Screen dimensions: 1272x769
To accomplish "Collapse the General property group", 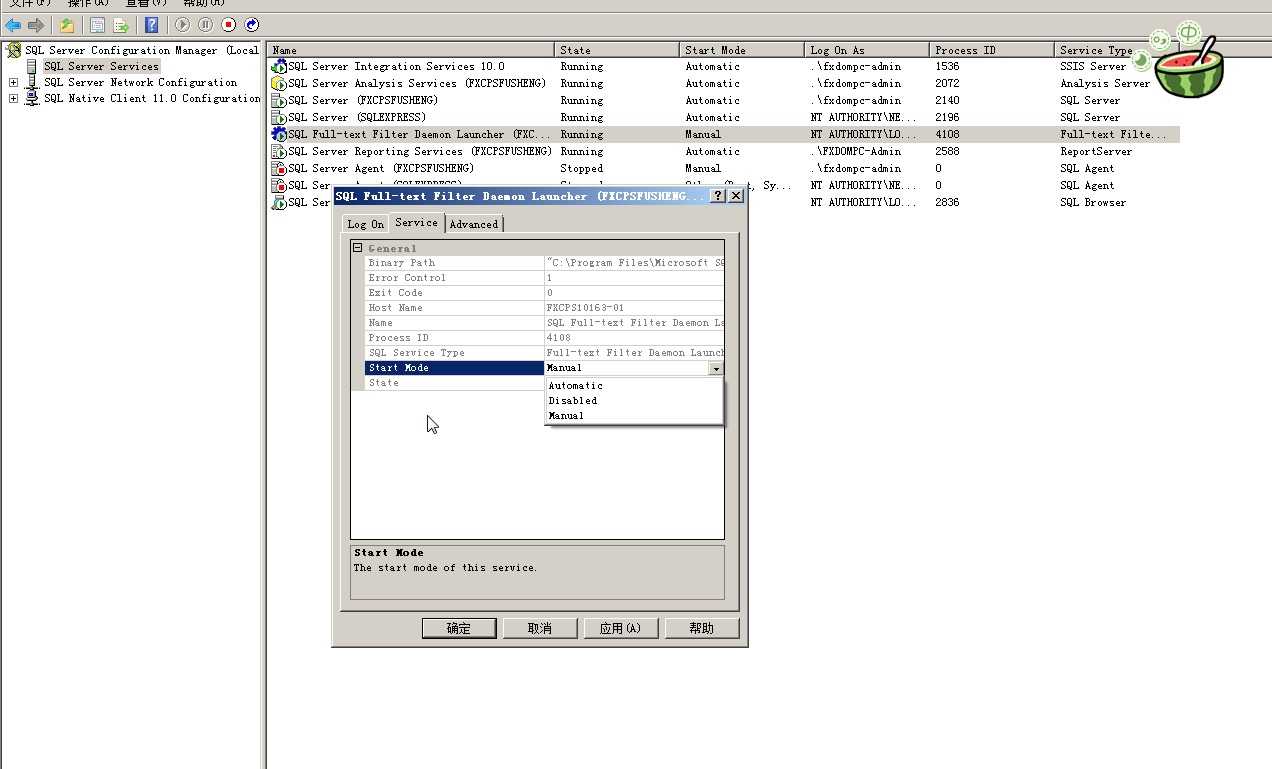I will pyautogui.click(x=358, y=248).
